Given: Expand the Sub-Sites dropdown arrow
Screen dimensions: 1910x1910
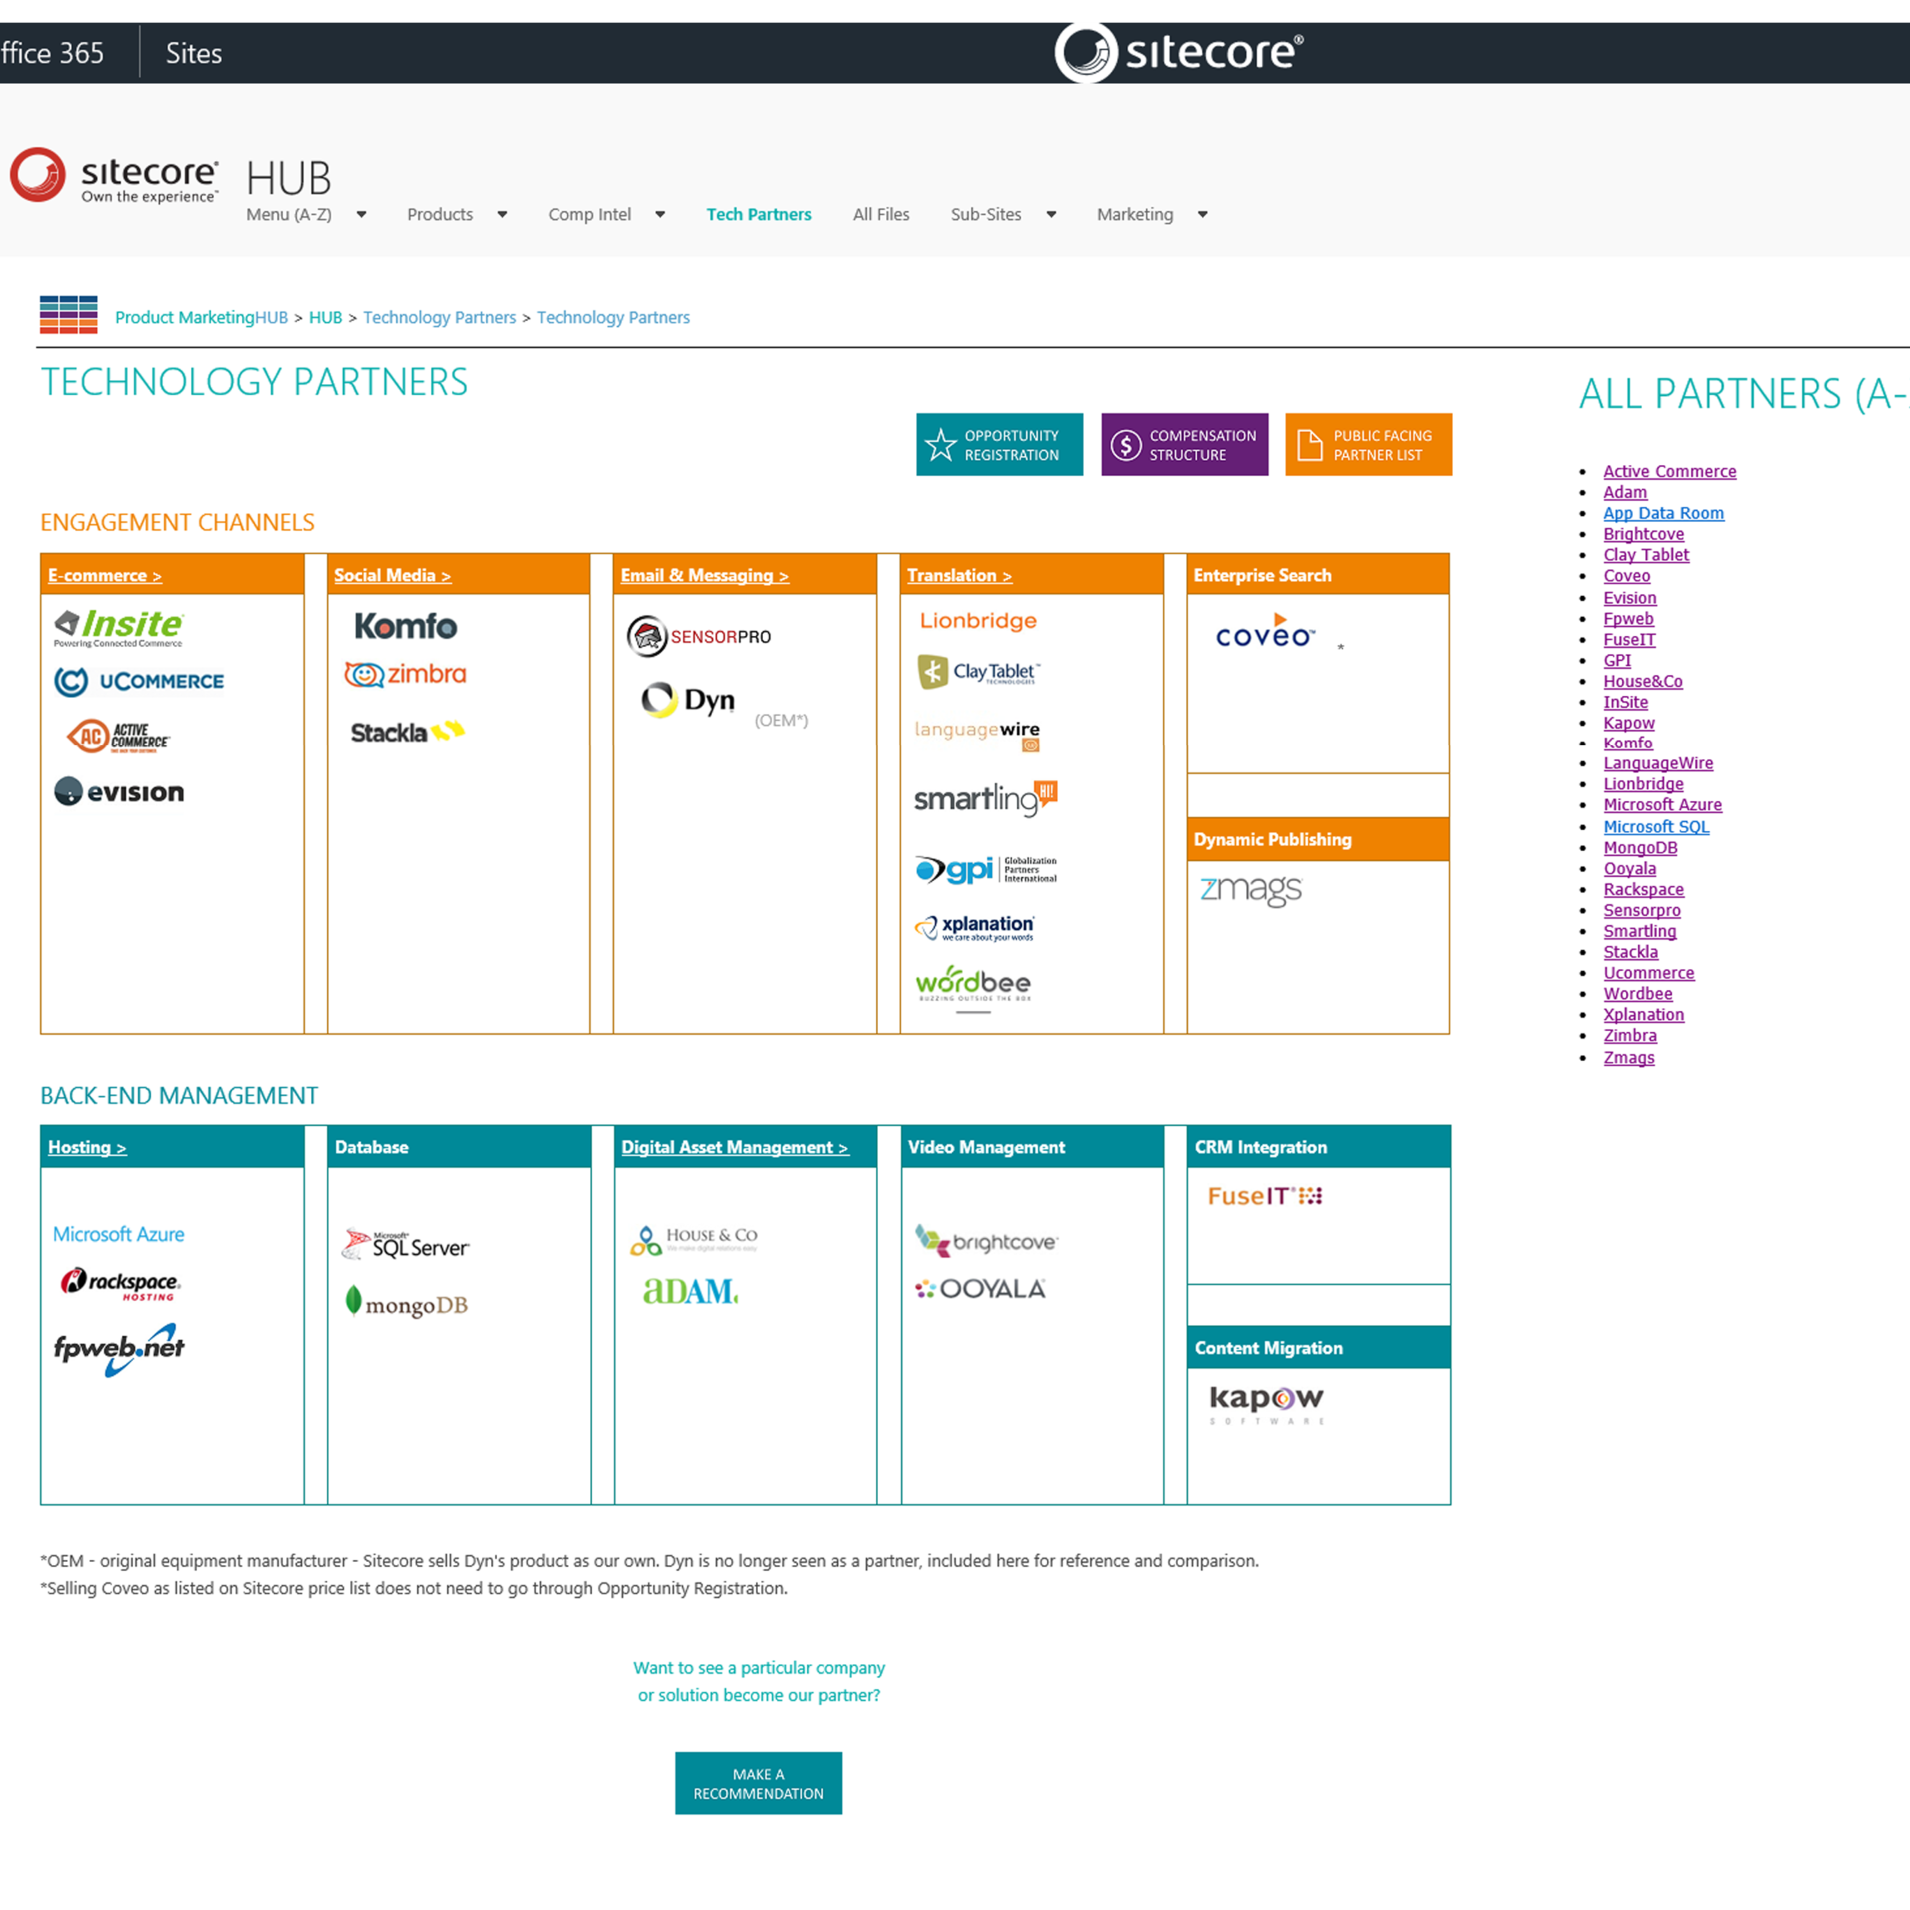Looking at the screenshot, I should [1051, 214].
